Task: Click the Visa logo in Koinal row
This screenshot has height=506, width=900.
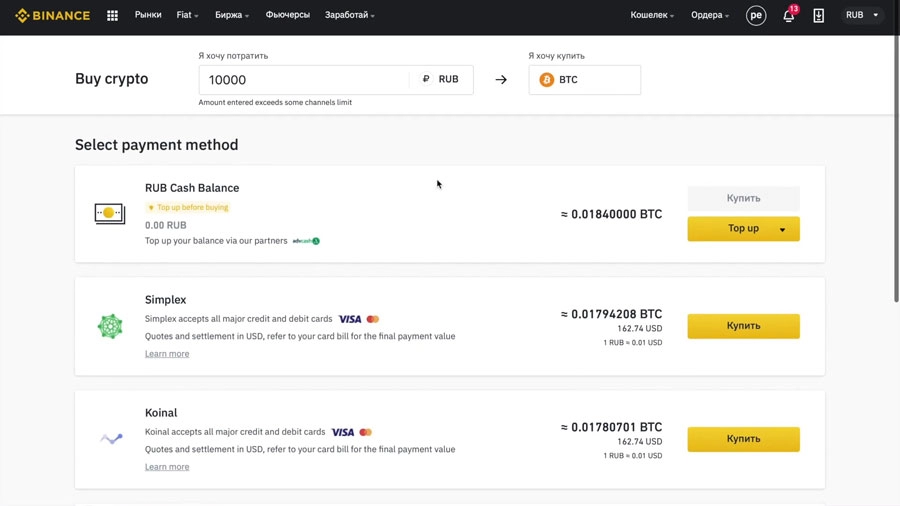Action: click(343, 432)
